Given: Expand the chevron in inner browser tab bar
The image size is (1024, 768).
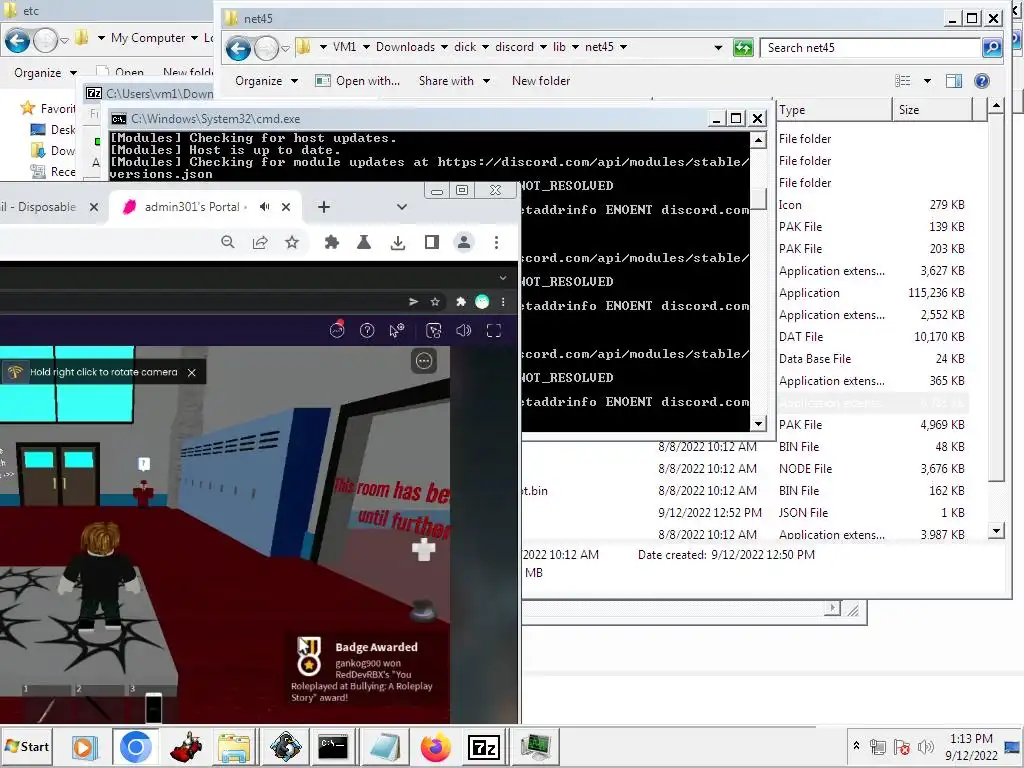Looking at the screenshot, I should pos(503,278).
